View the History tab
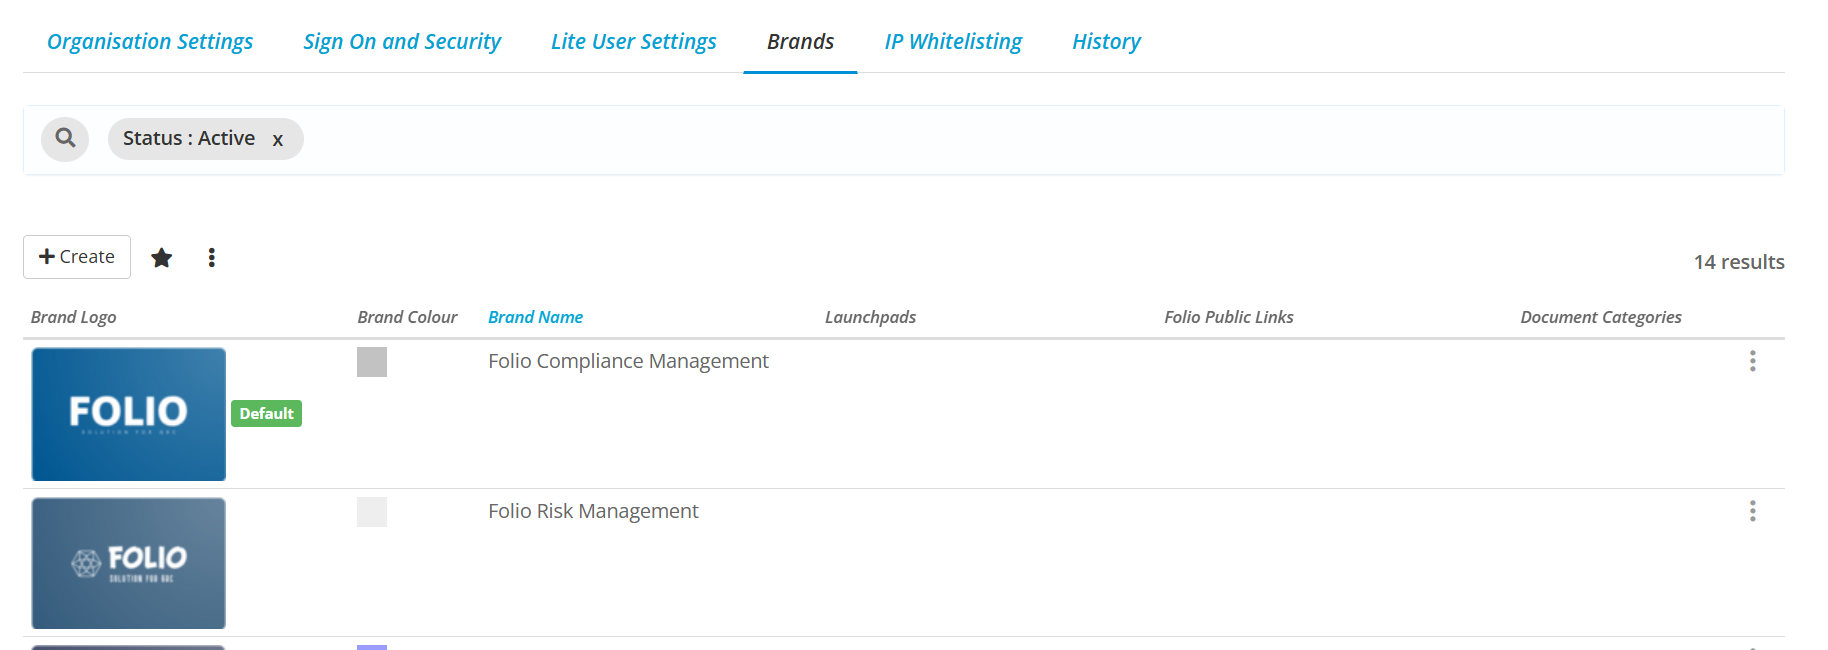This screenshot has height=650, width=1828. pyautogui.click(x=1106, y=42)
